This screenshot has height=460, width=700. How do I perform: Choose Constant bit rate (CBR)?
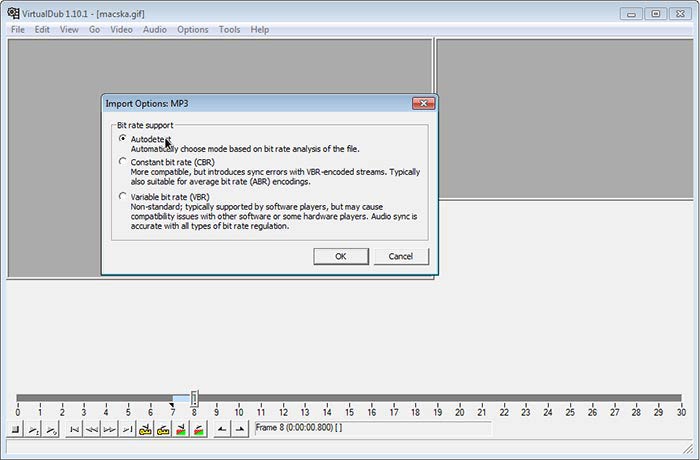tap(123, 161)
